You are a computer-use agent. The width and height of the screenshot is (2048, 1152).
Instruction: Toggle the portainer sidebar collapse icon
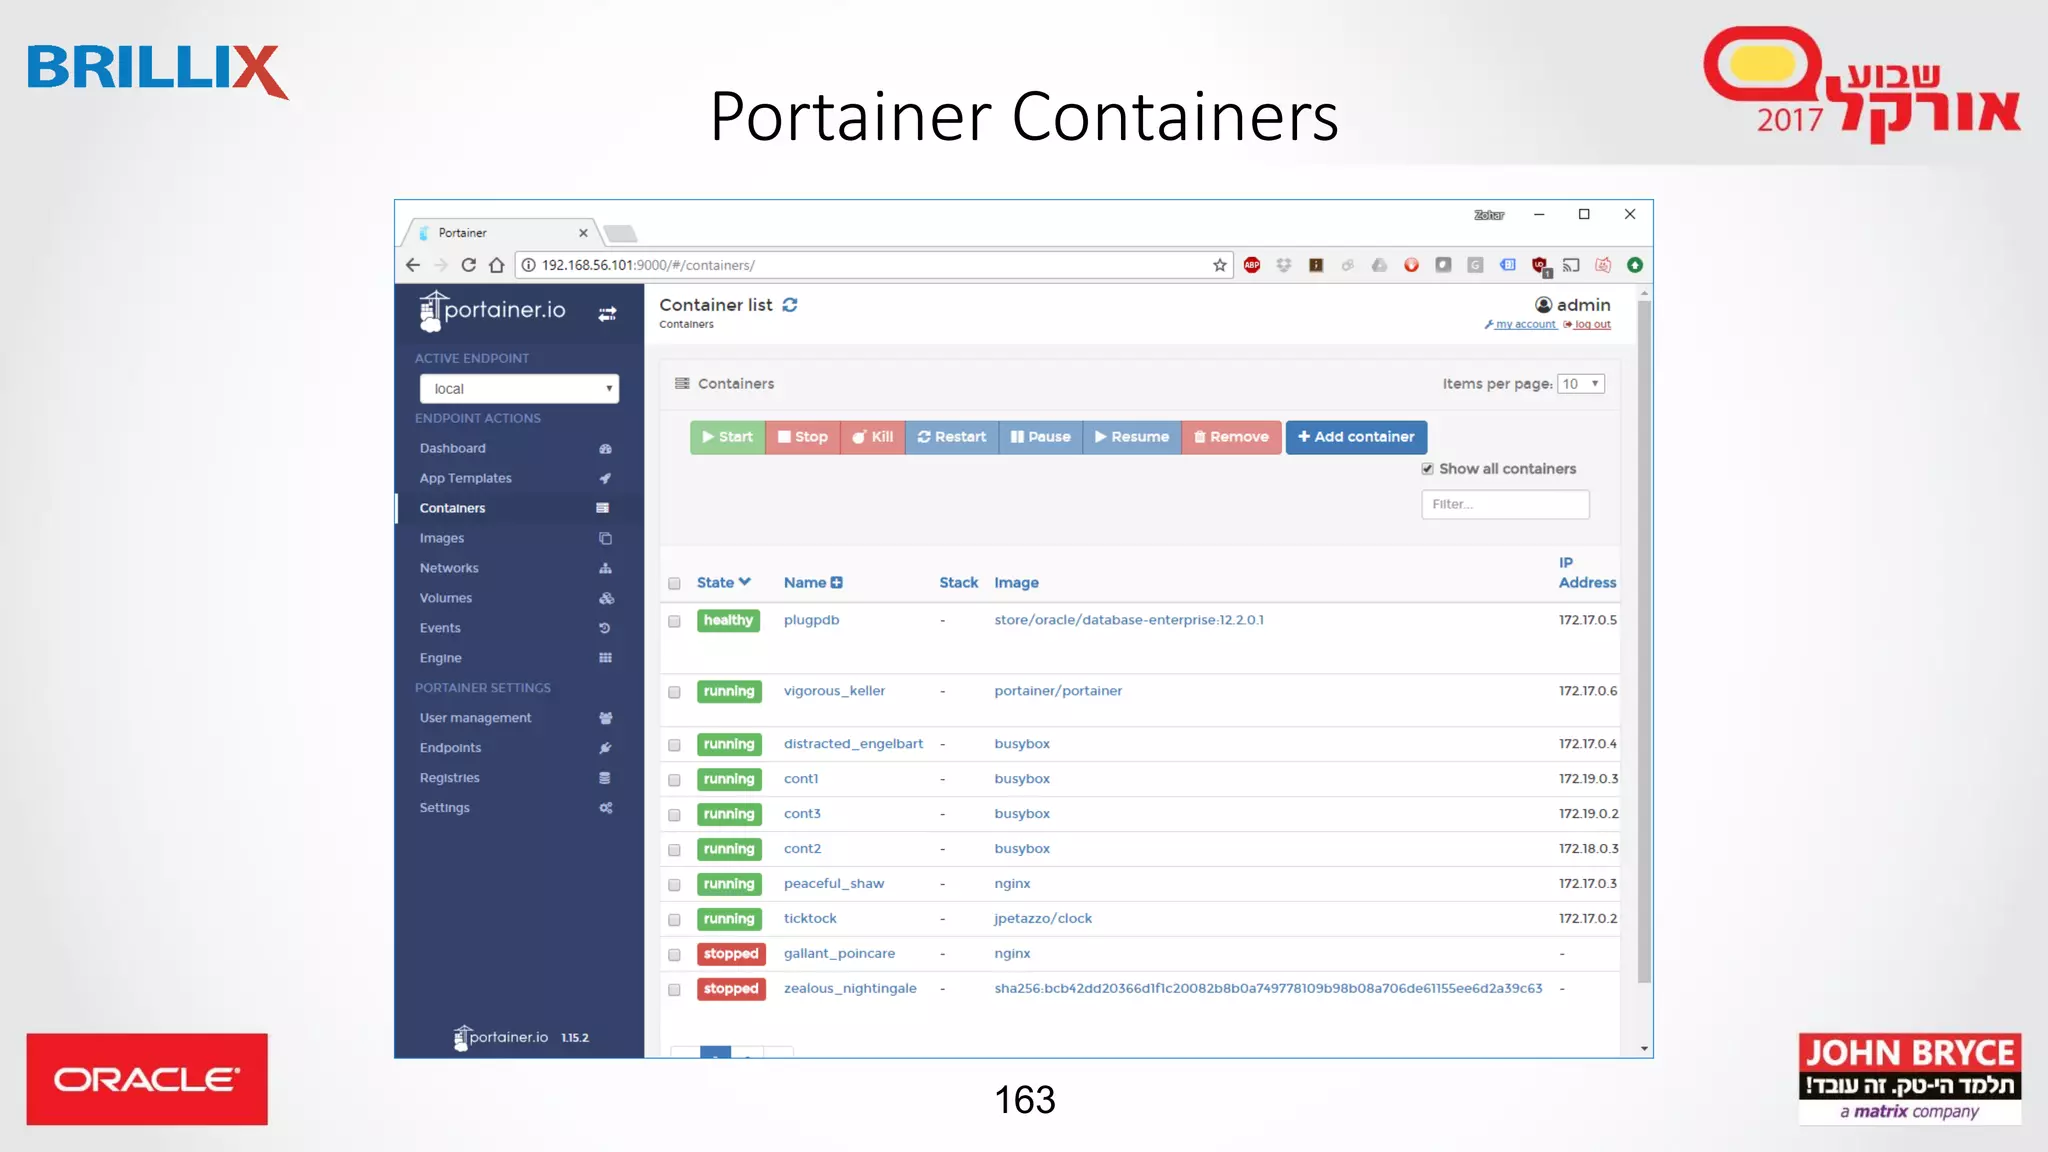pos(607,314)
